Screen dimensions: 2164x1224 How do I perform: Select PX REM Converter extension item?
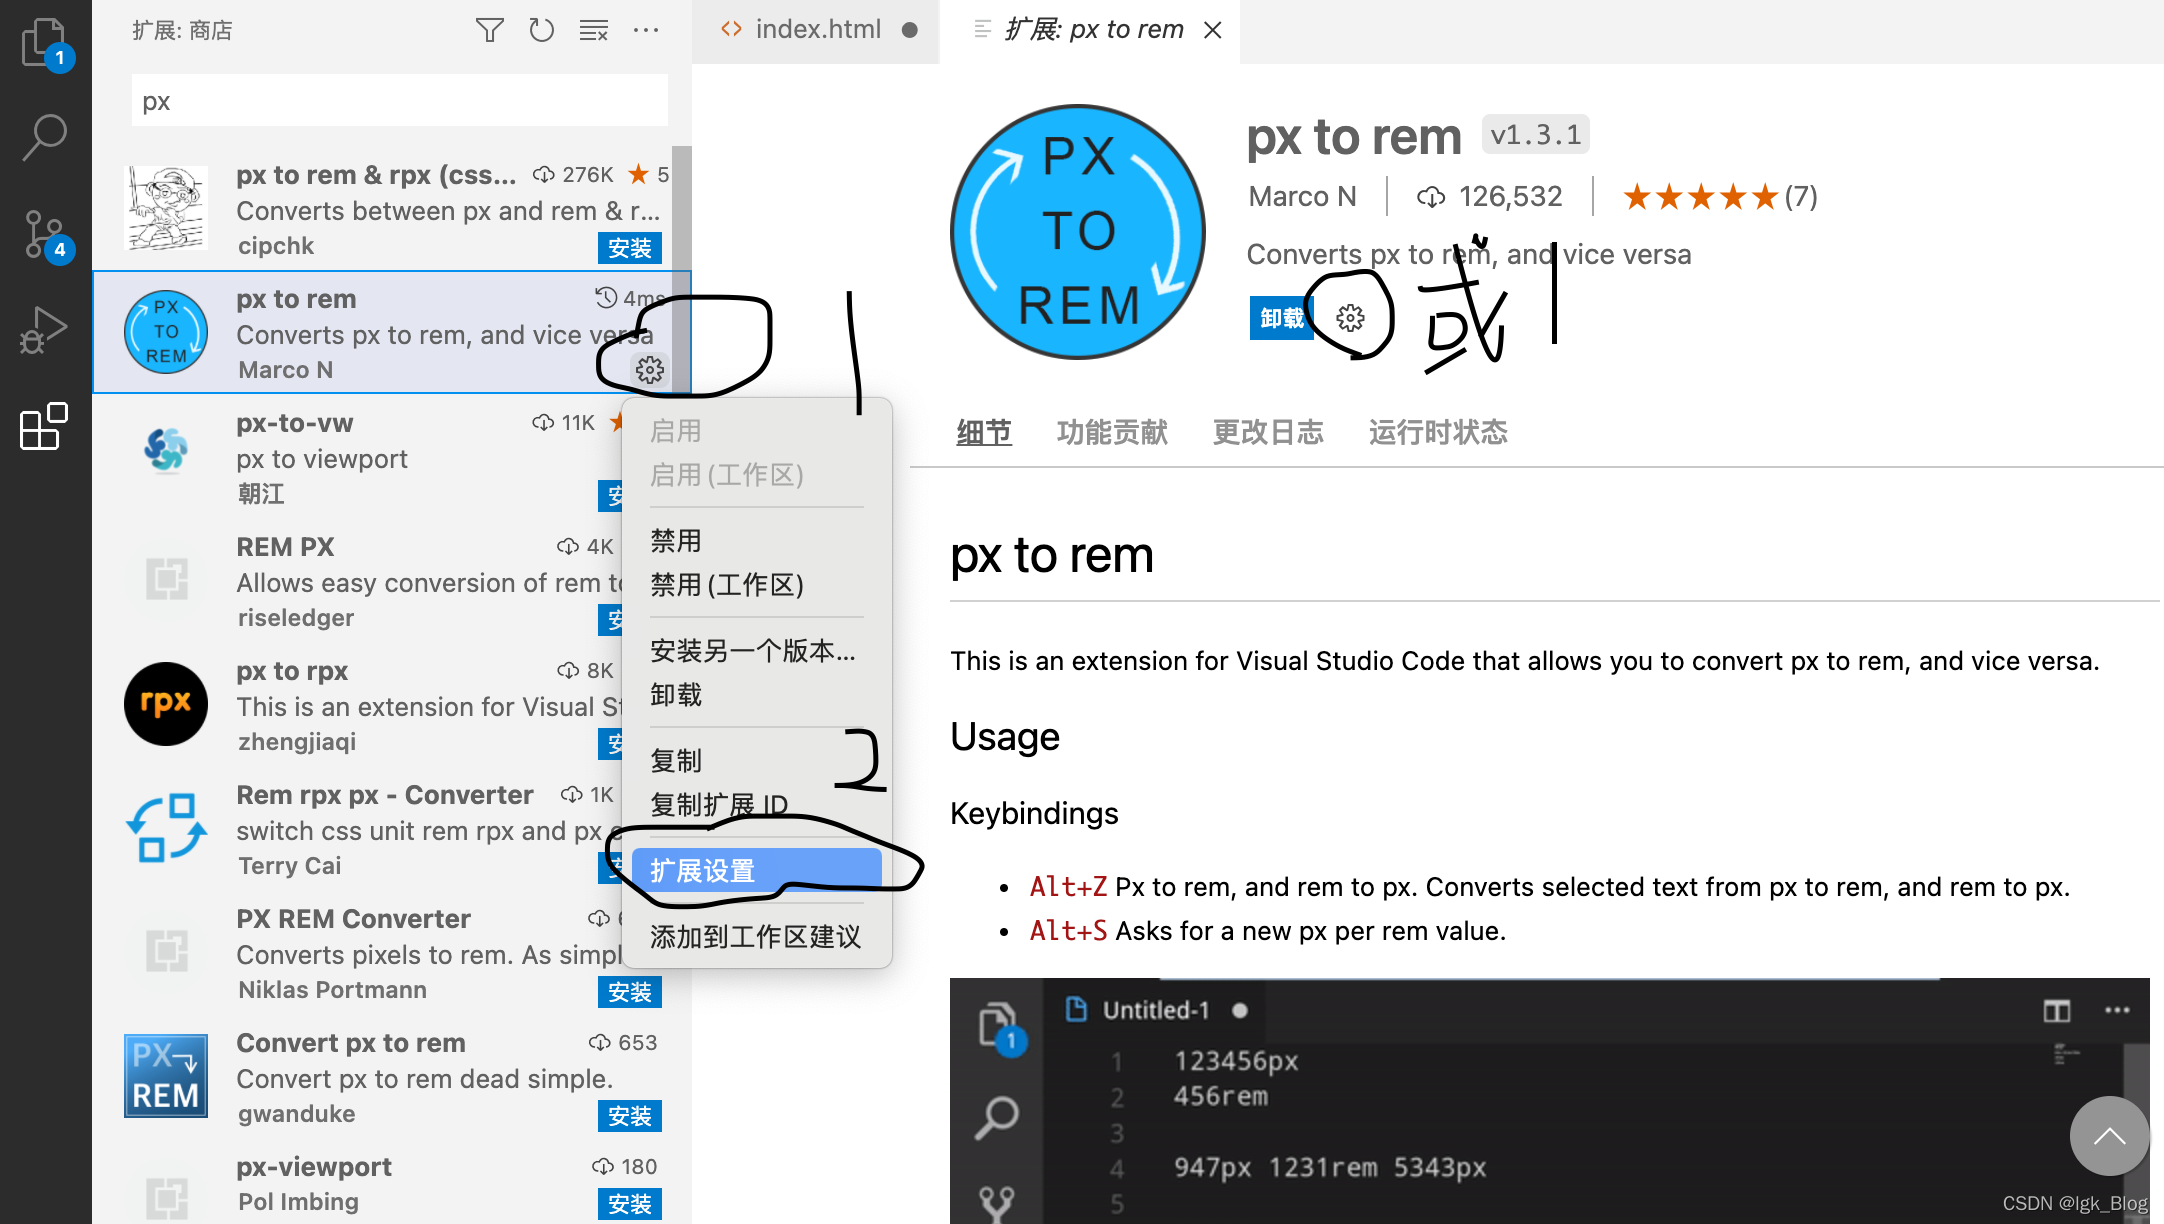coord(358,953)
